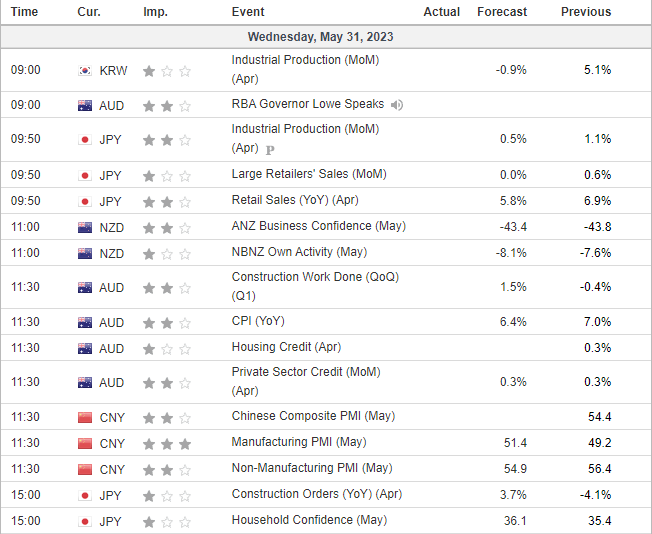Viewport: 652px width, 534px height.
Task: Open the RBA Governor Lowe Speaks event
Action: 308,104
